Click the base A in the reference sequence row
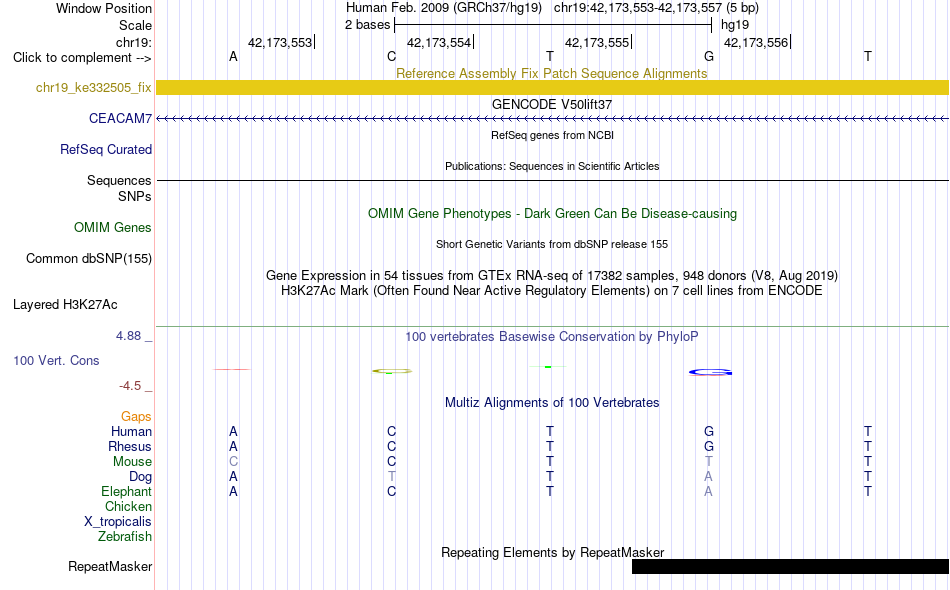Image resolution: width=950 pixels, height=590 pixels. (233, 57)
